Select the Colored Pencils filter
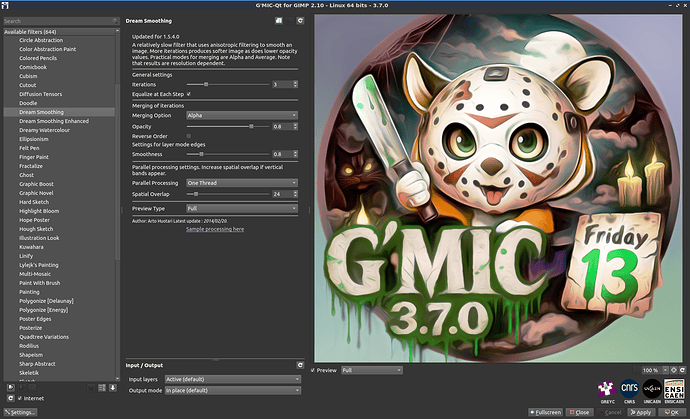The height and width of the screenshot is (419, 690). (38, 58)
